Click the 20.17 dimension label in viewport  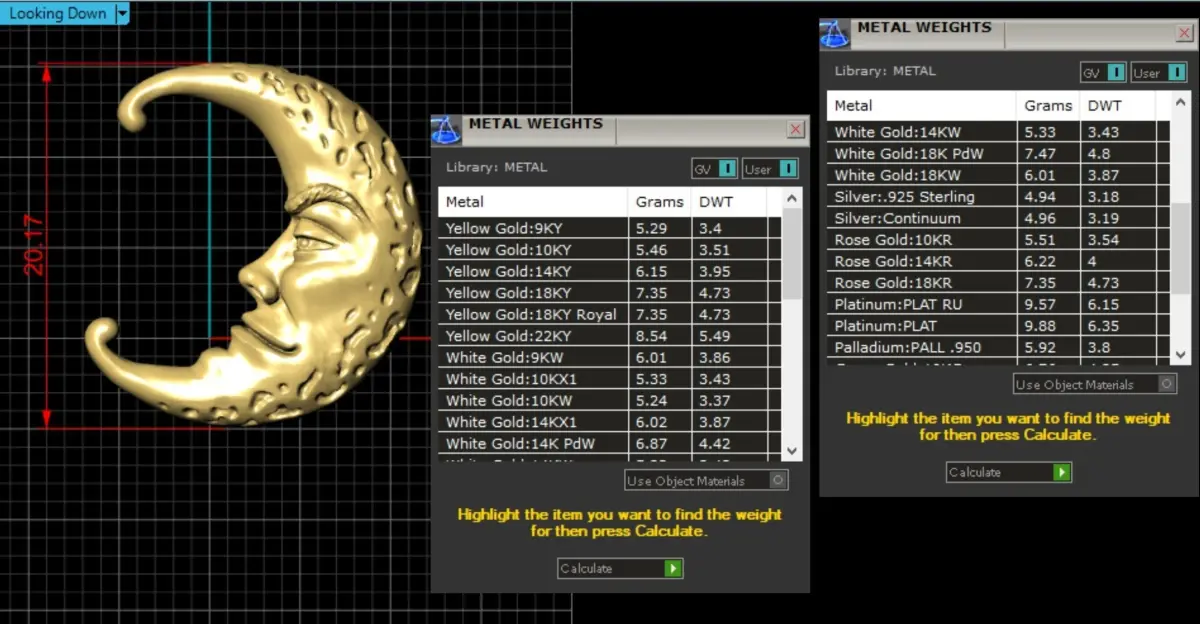(x=33, y=245)
